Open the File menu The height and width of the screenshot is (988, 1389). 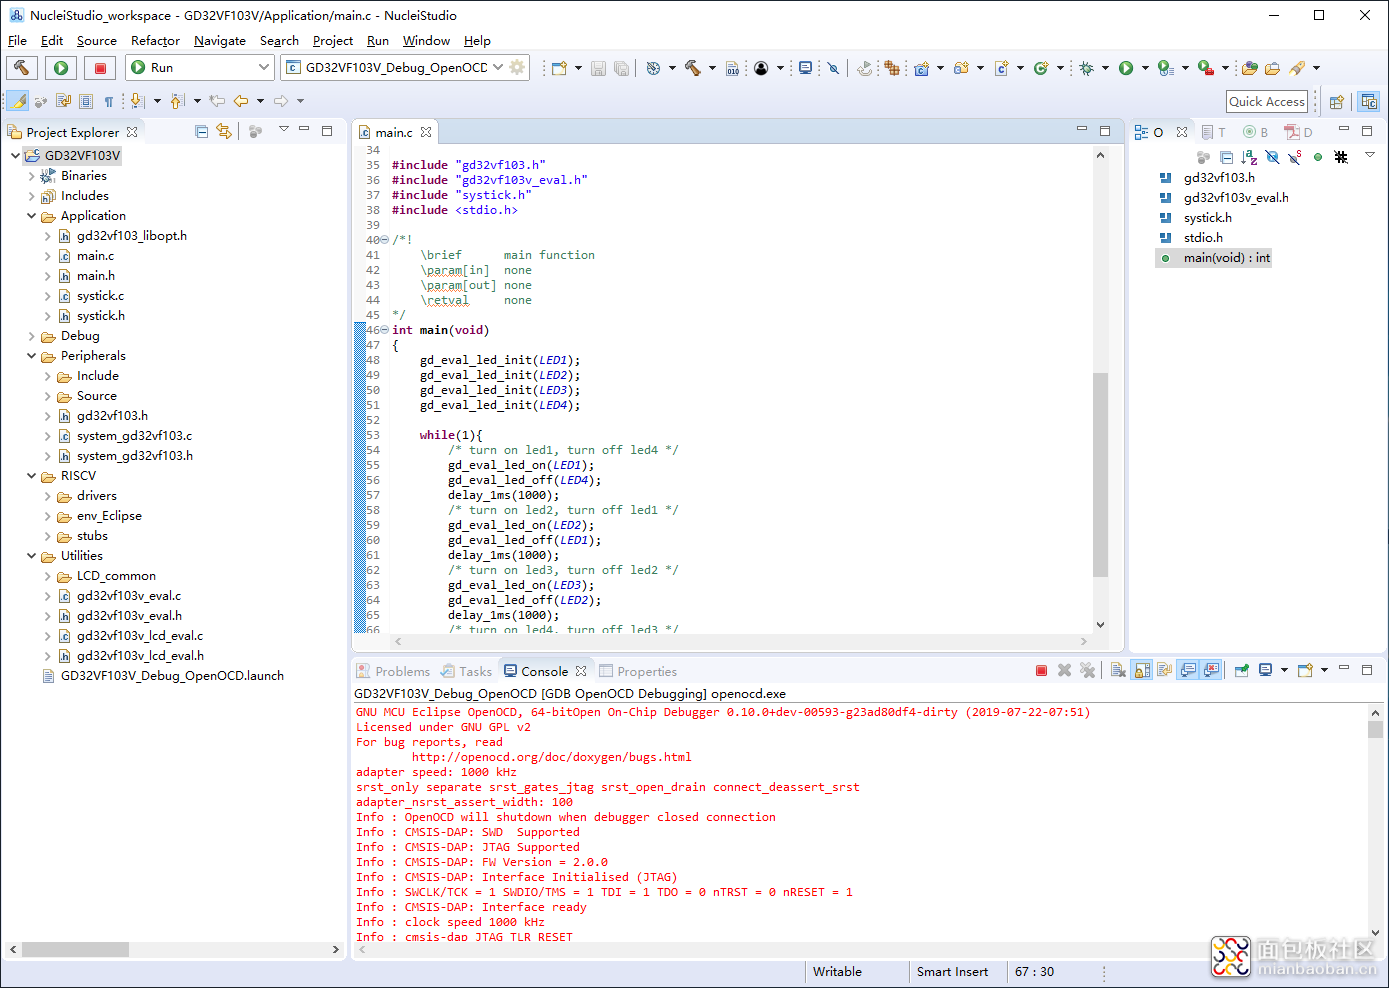[x=17, y=41]
